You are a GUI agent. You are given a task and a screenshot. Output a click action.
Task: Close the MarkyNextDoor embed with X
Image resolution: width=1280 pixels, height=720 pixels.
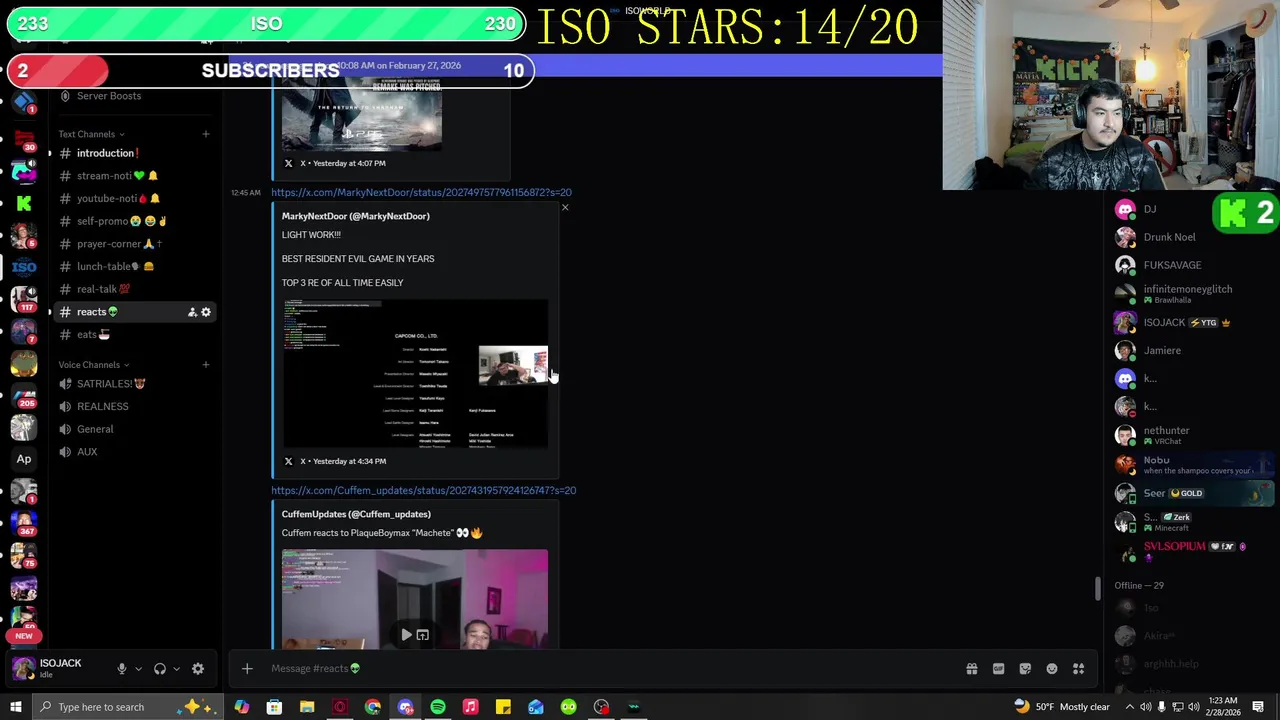click(x=565, y=208)
